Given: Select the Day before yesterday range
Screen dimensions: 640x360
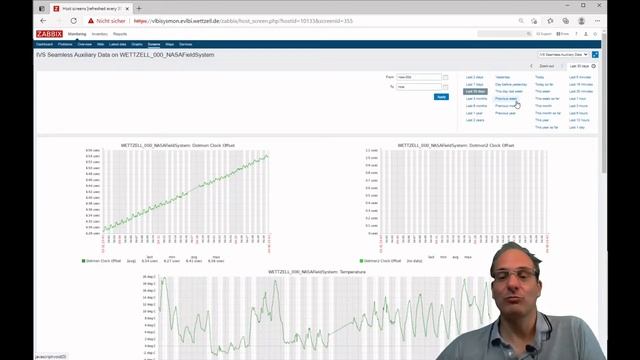Looking at the screenshot, I should tap(511, 84).
